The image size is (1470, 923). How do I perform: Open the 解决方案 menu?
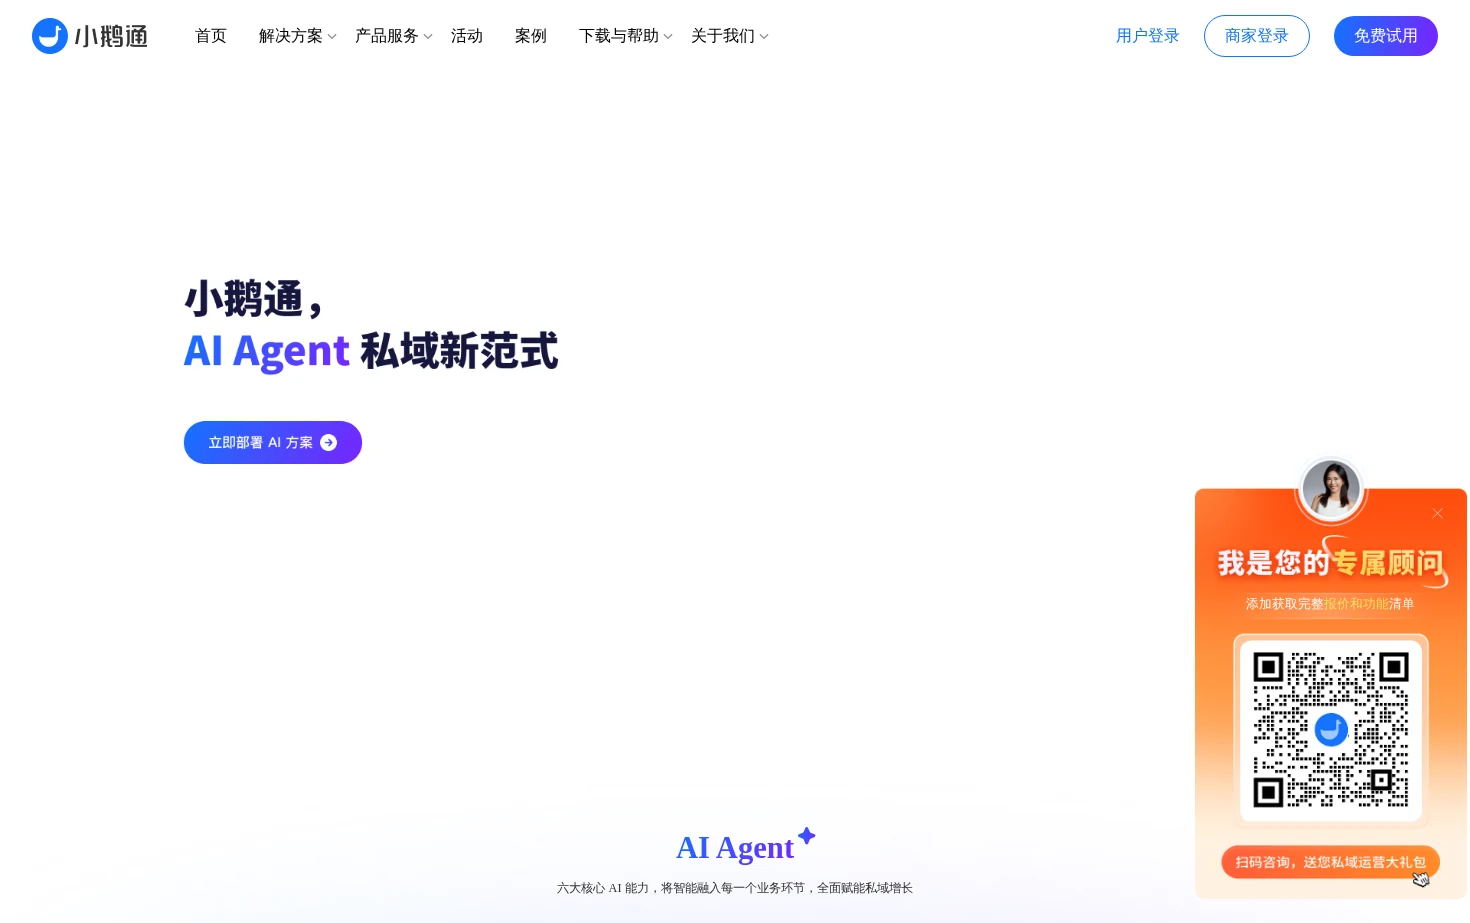point(291,36)
